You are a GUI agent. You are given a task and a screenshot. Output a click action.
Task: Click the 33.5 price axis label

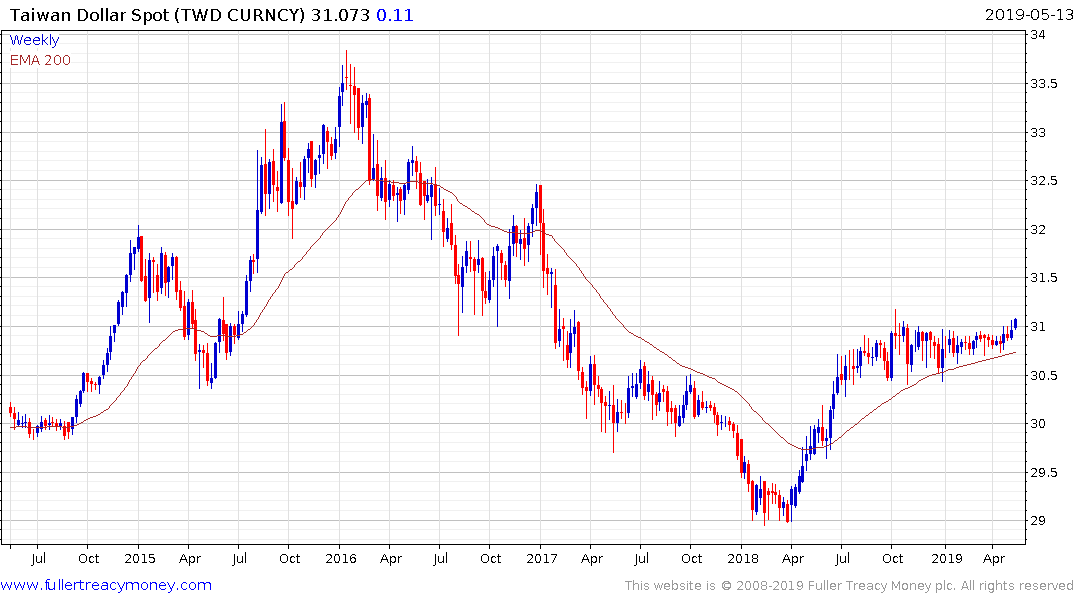click(1043, 84)
